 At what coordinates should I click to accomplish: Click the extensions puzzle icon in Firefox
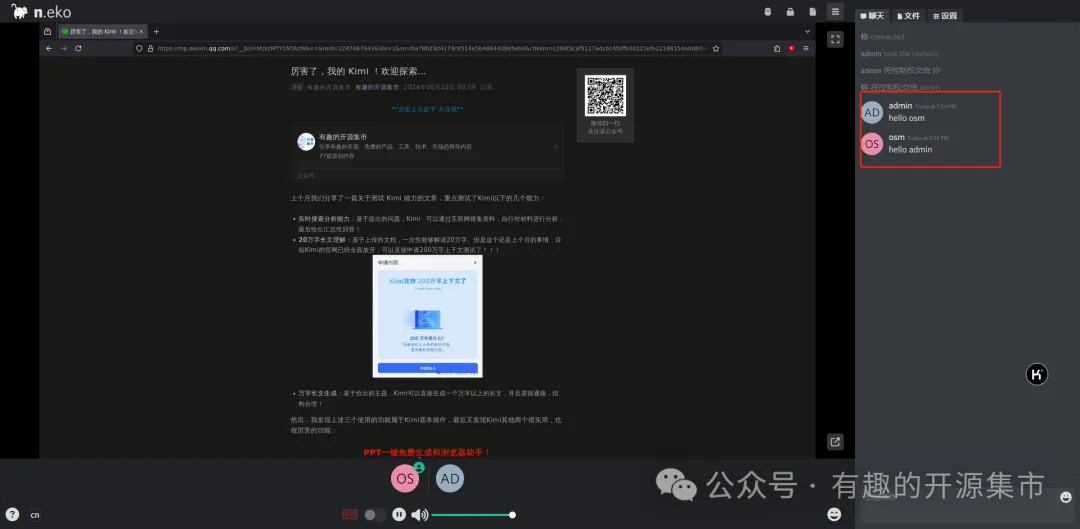click(777, 48)
